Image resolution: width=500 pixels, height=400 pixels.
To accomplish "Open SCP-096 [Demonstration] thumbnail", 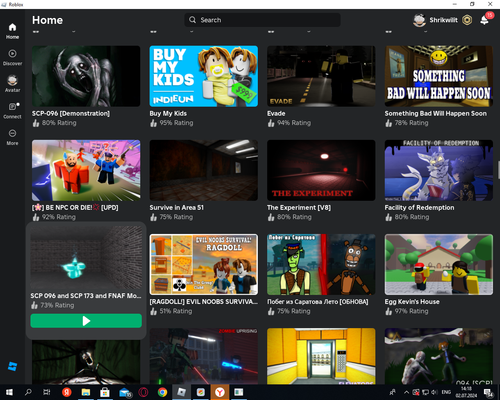I will [x=86, y=76].
